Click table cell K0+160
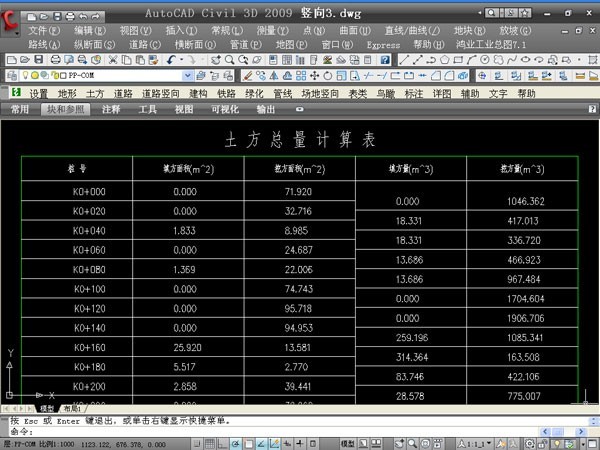600x450 pixels. tap(90, 347)
